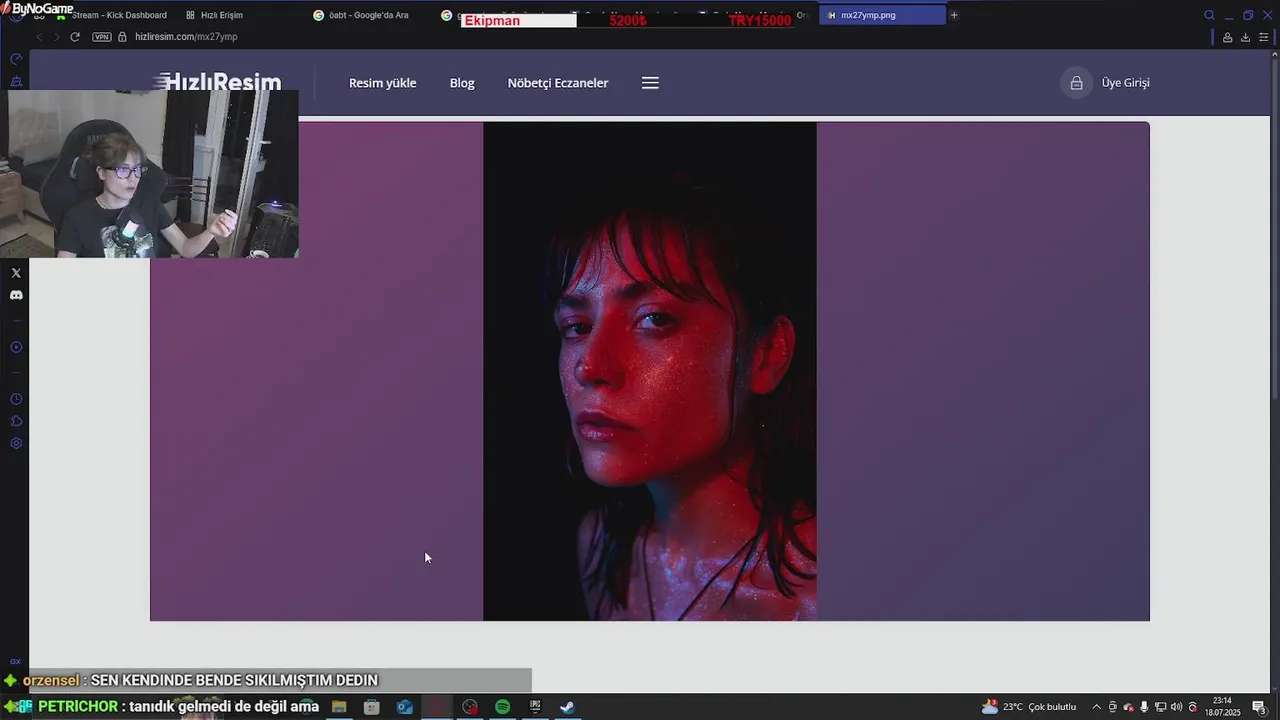Screen dimensions: 1280x720
Task: Open sidebar settings gear icon
Action: (x=16, y=443)
